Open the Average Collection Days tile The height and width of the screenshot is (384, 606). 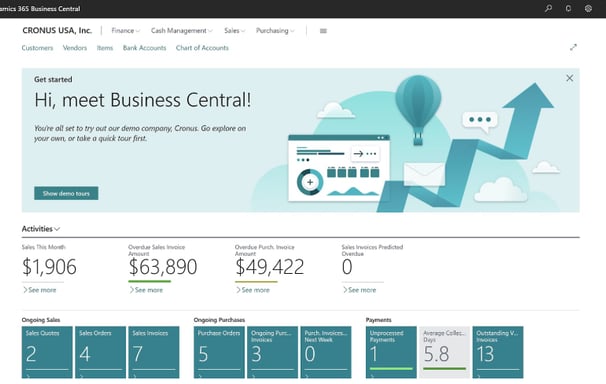(x=444, y=352)
